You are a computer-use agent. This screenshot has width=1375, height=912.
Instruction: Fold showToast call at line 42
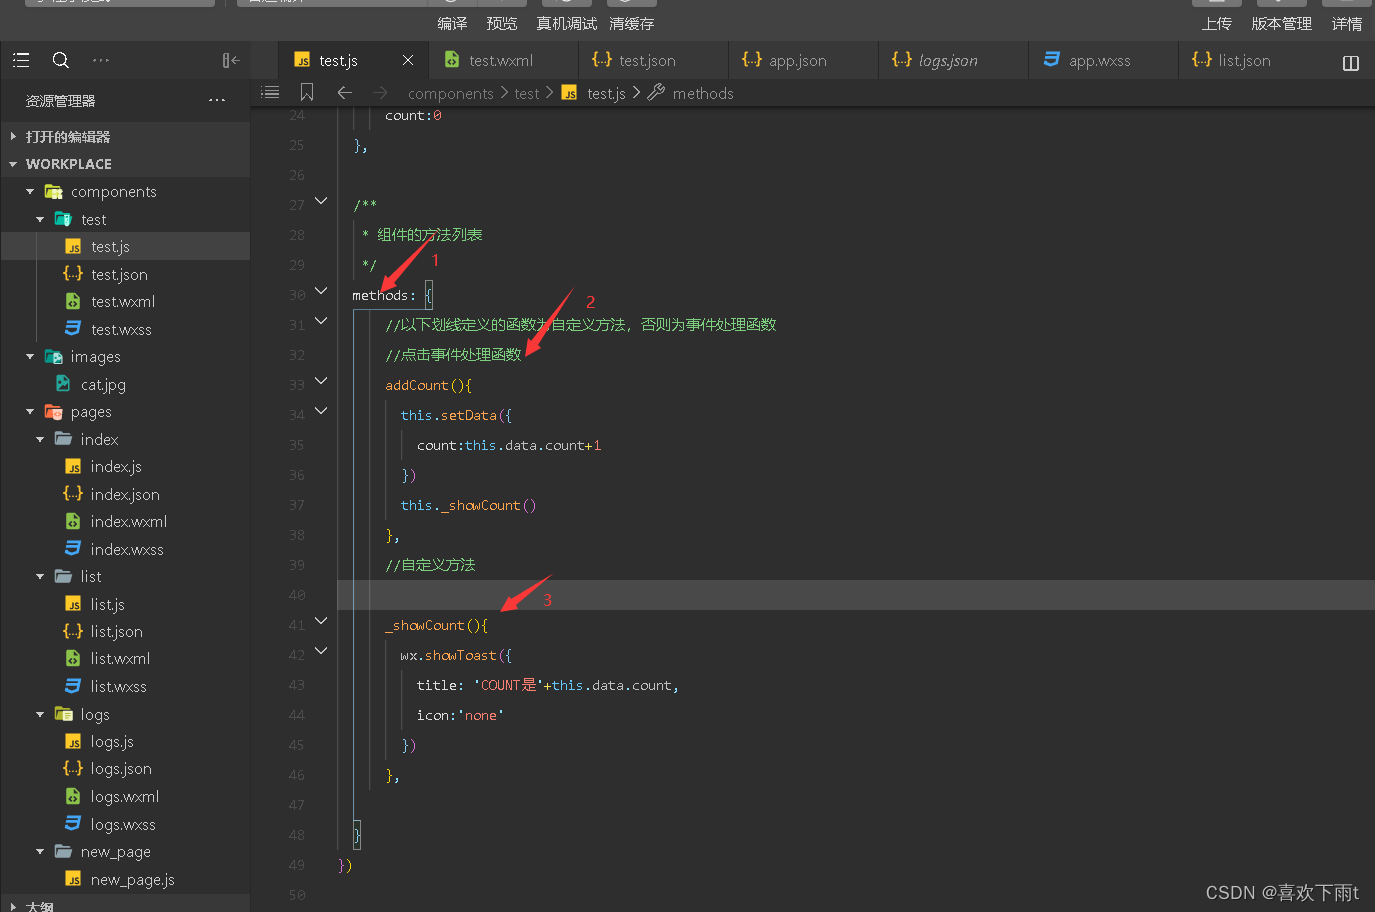click(x=321, y=651)
